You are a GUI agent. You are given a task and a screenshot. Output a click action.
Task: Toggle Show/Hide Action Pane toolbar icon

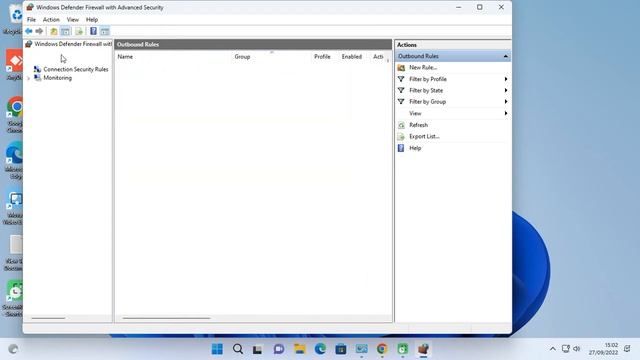pos(105,31)
